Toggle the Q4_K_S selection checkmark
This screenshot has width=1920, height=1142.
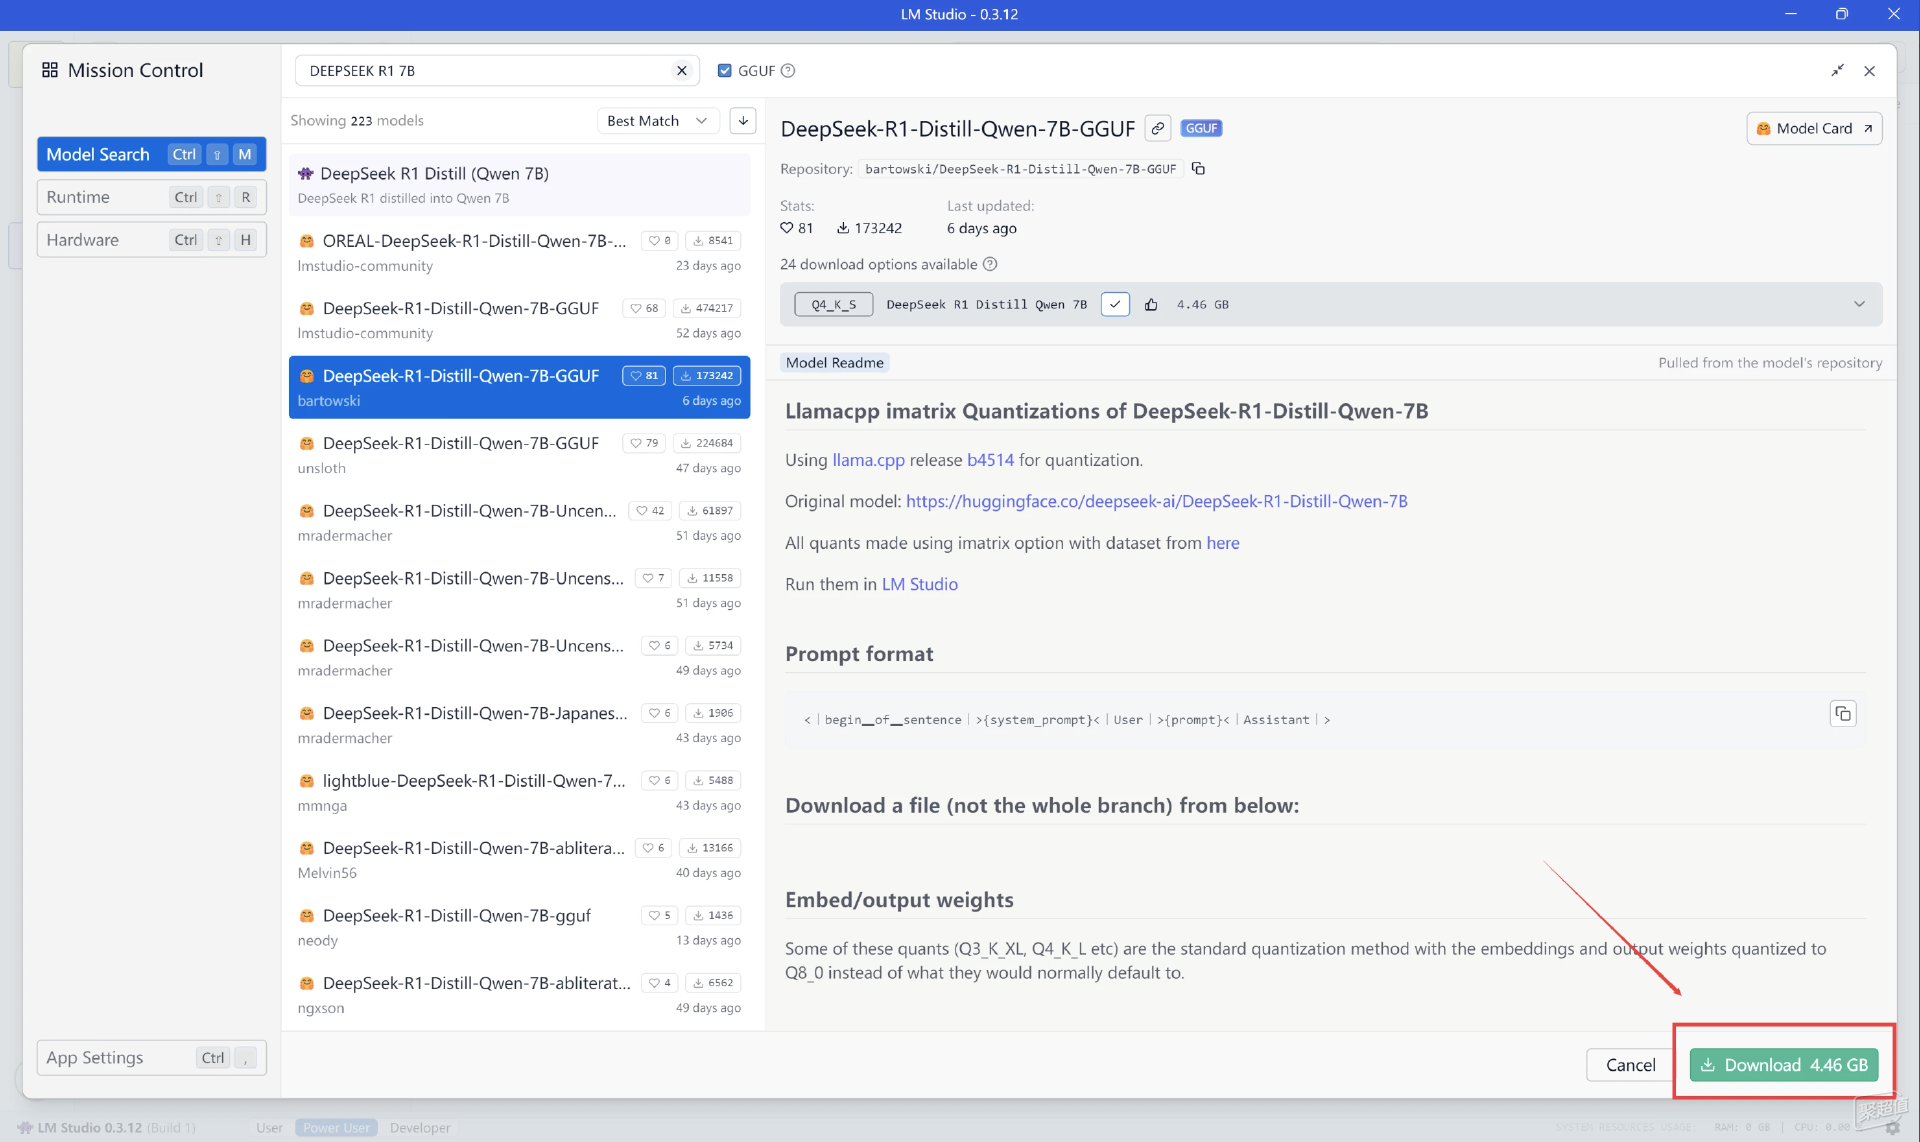click(1115, 305)
